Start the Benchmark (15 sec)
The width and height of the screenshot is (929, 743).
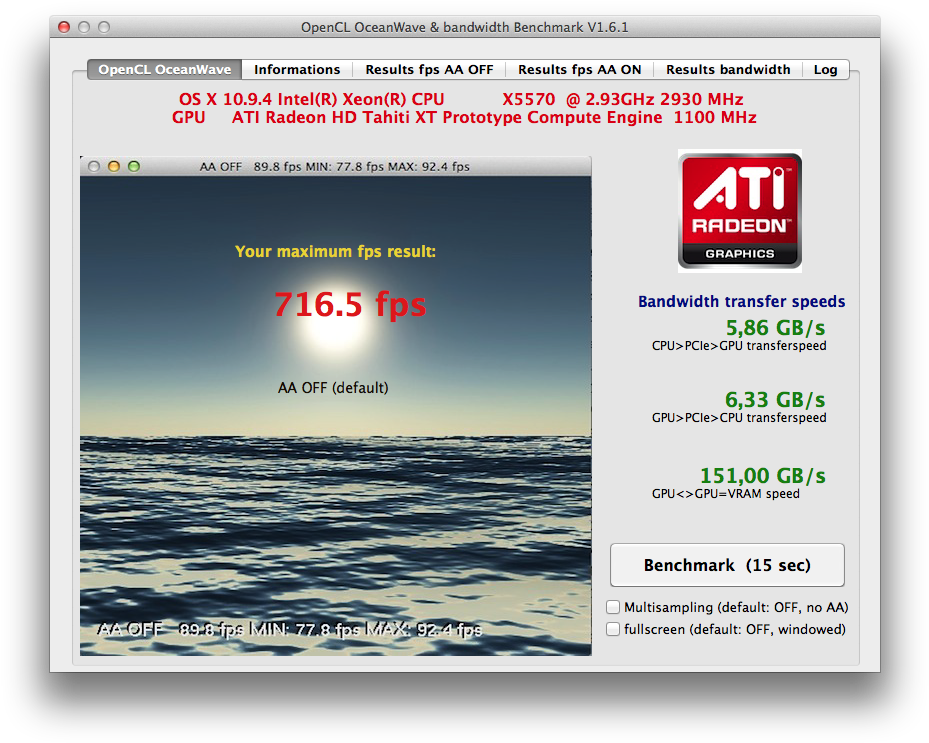click(726, 564)
